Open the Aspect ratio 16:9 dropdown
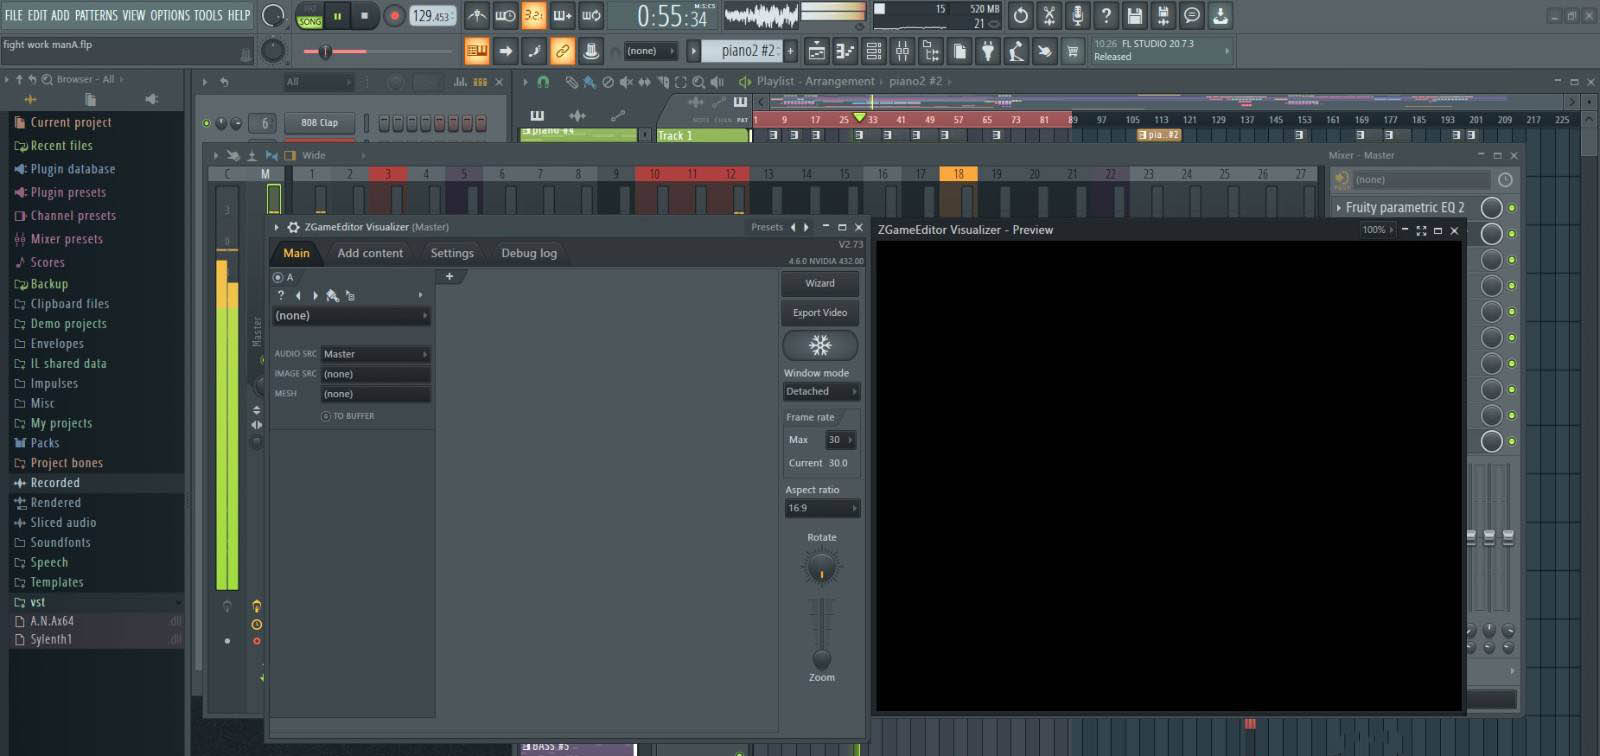Viewport: 1600px width, 756px height. click(821, 508)
